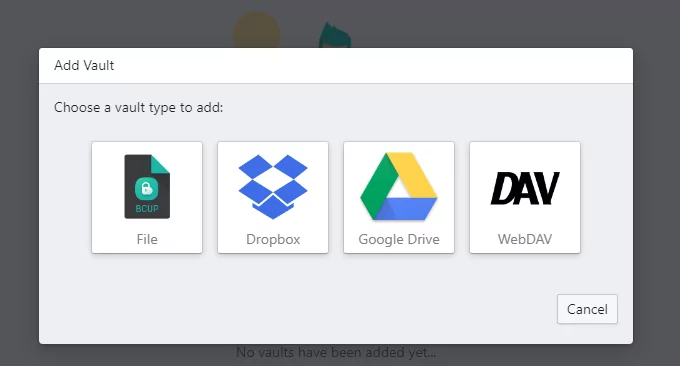Cancel the Add Vault dialog

[587, 309]
